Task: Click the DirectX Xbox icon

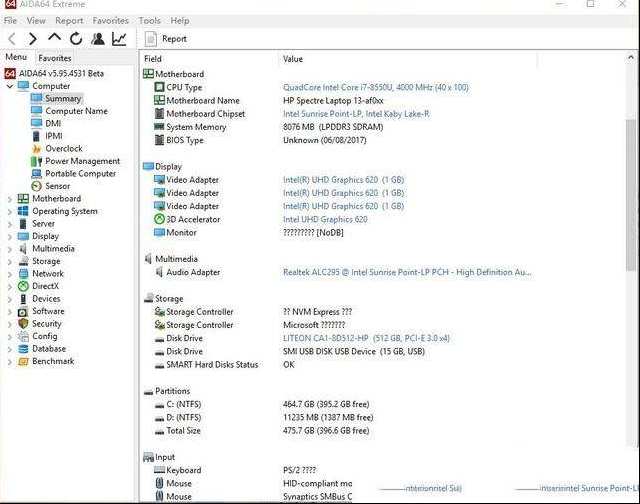Action: coord(23,286)
